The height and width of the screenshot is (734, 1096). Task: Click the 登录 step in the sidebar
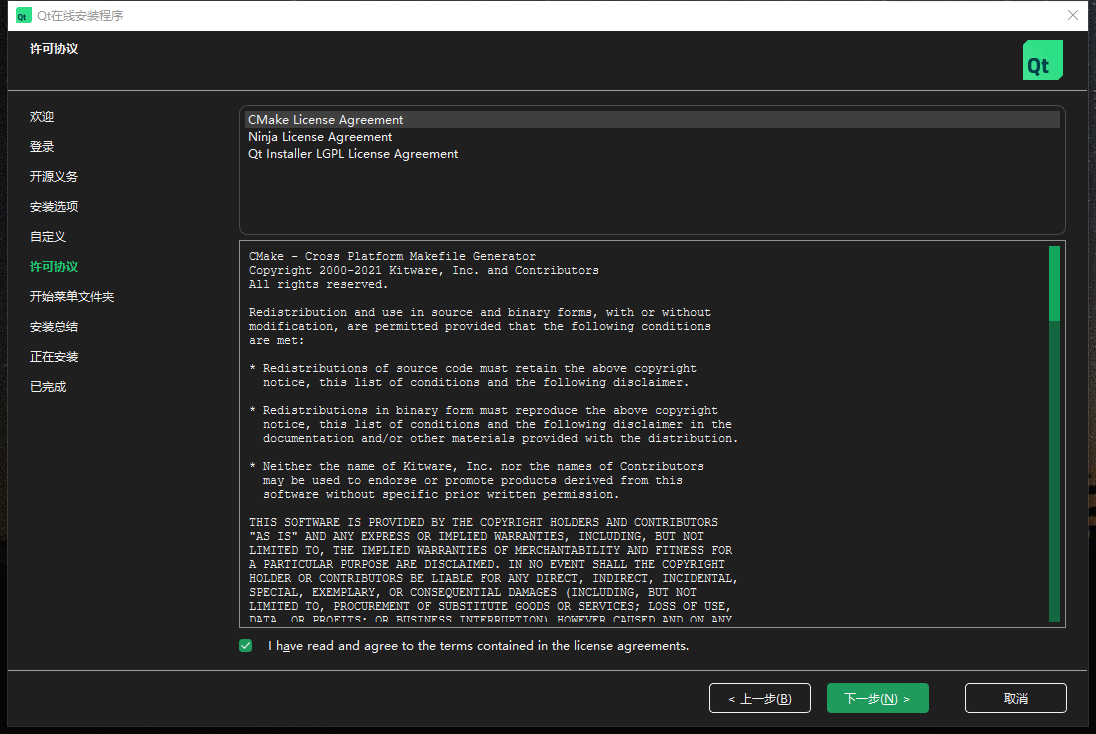[x=42, y=147]
